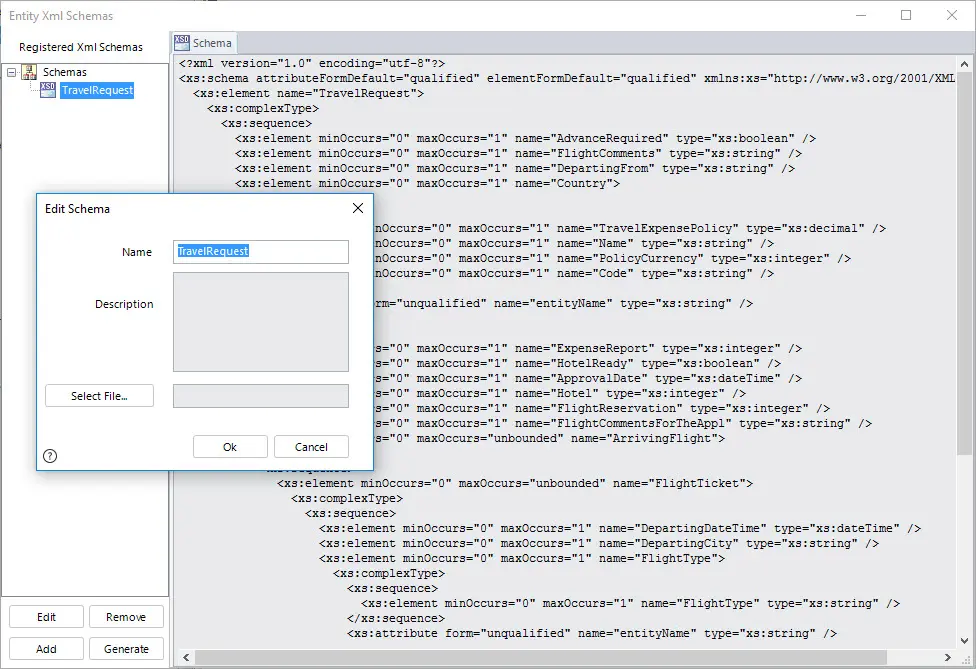Click the XSD icon on Schema tab
This screenshot has width=976, height=669.
[182, 42]
